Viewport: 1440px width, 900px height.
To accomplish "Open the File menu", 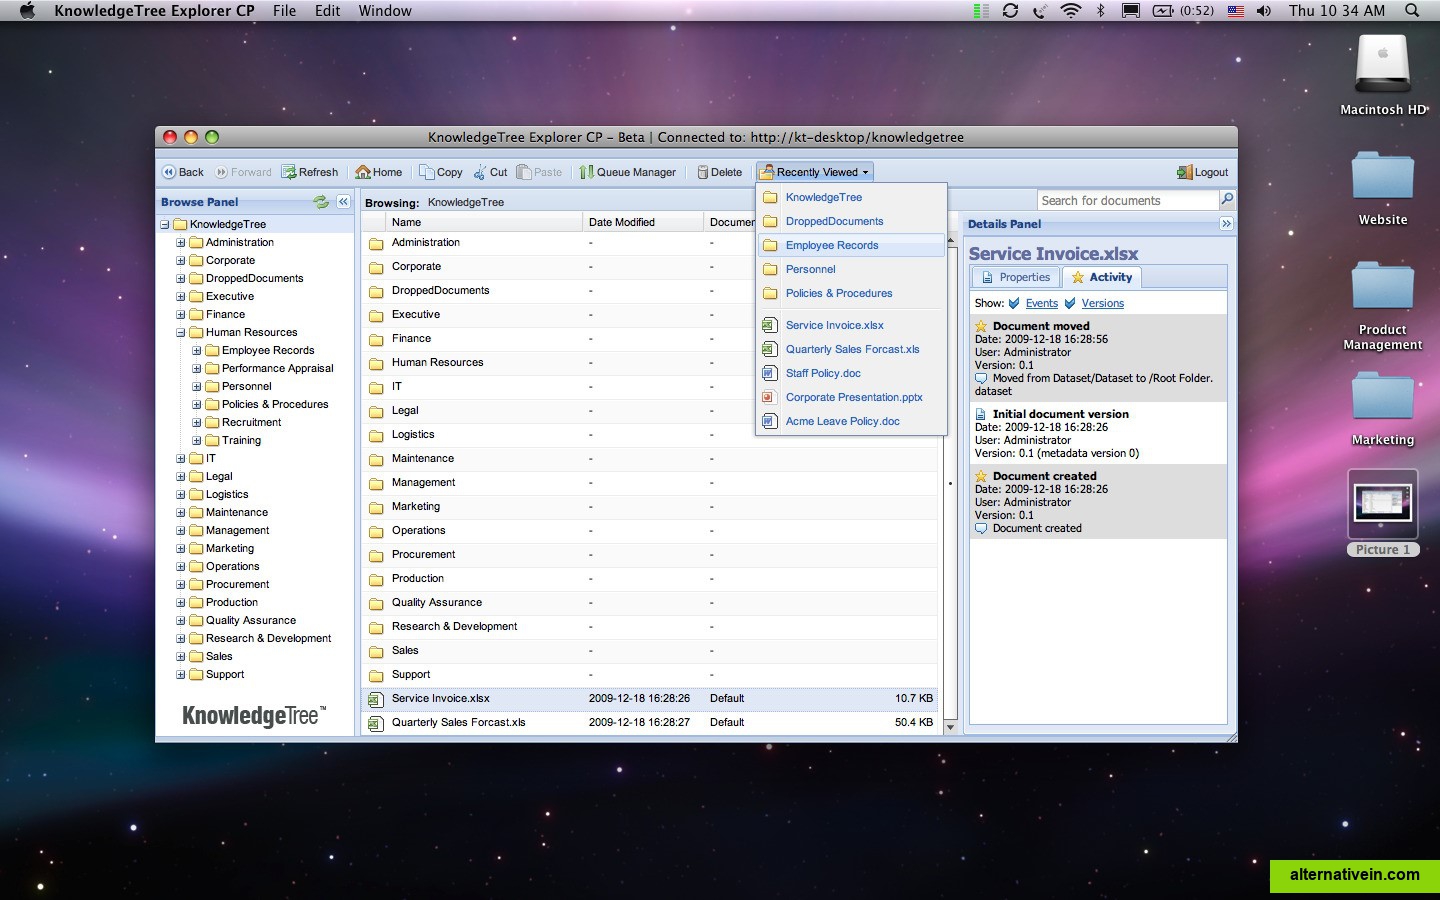I will (x=284, y=11).
